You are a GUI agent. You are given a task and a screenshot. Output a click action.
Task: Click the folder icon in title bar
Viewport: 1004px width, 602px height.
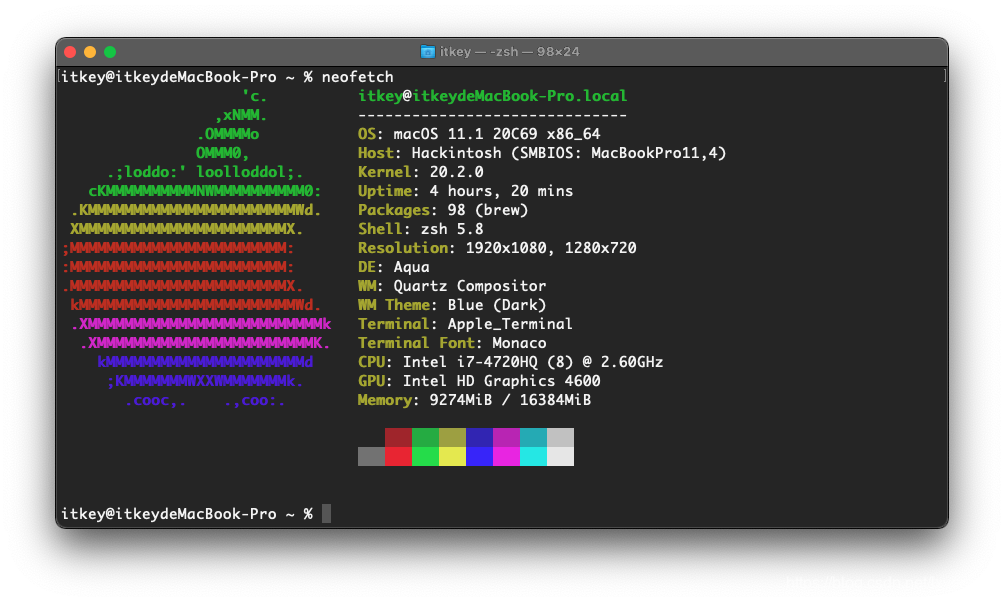coord(427,52)
